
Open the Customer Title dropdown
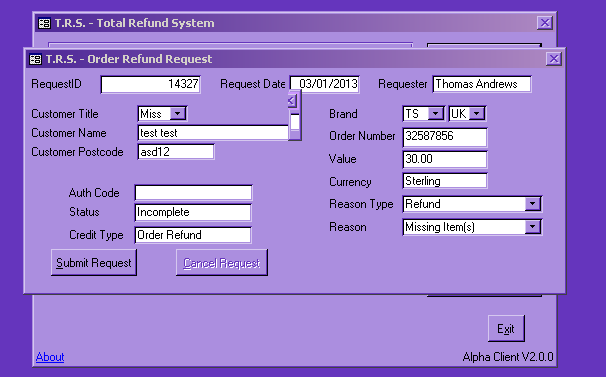[178, 114]
